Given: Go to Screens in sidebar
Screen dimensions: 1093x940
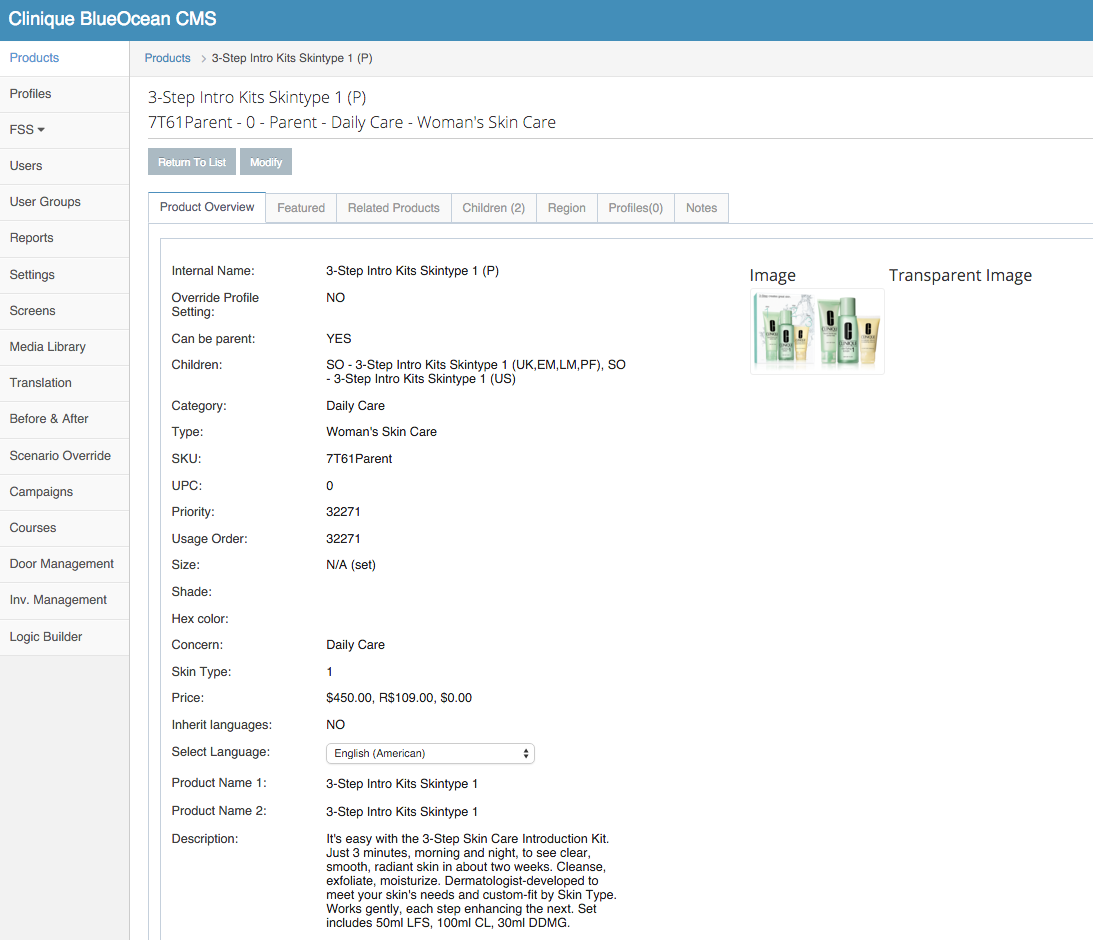Looking at the screenshot, I should point(64,311).
